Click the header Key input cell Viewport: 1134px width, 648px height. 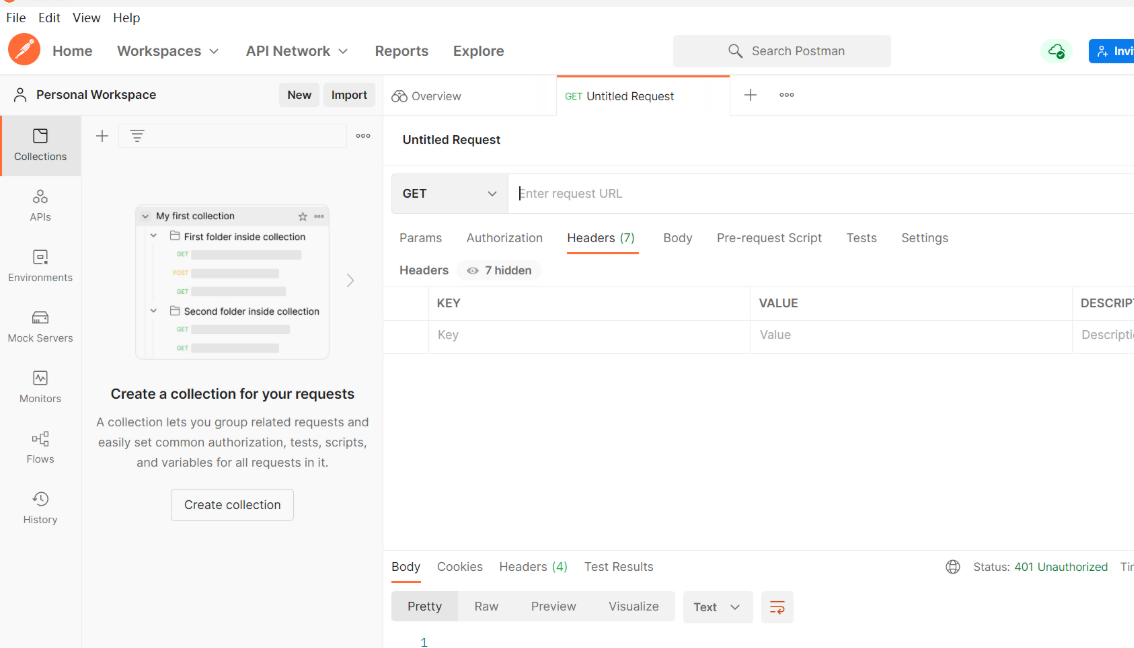coord(589,336)
